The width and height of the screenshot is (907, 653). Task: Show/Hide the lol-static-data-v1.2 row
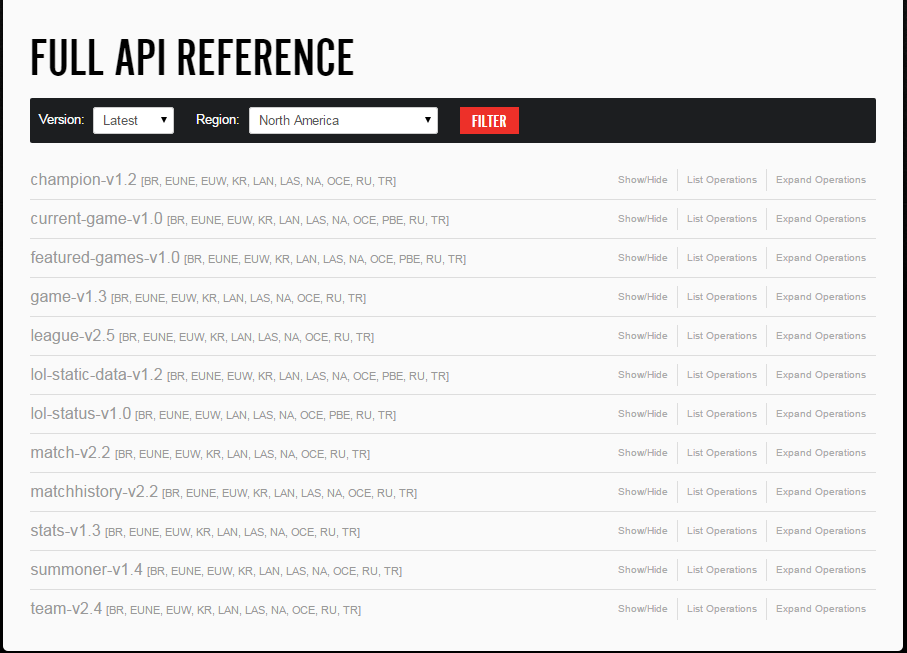pyautogui.click(x=643, y=375)
